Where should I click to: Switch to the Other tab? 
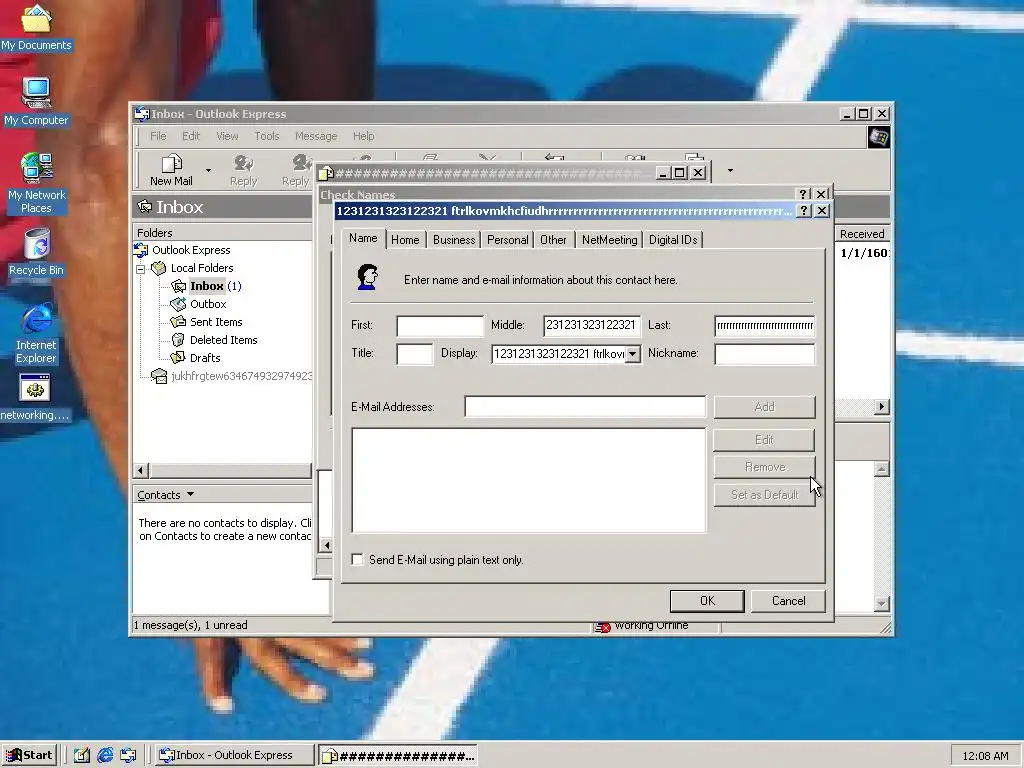click(553, 240)
